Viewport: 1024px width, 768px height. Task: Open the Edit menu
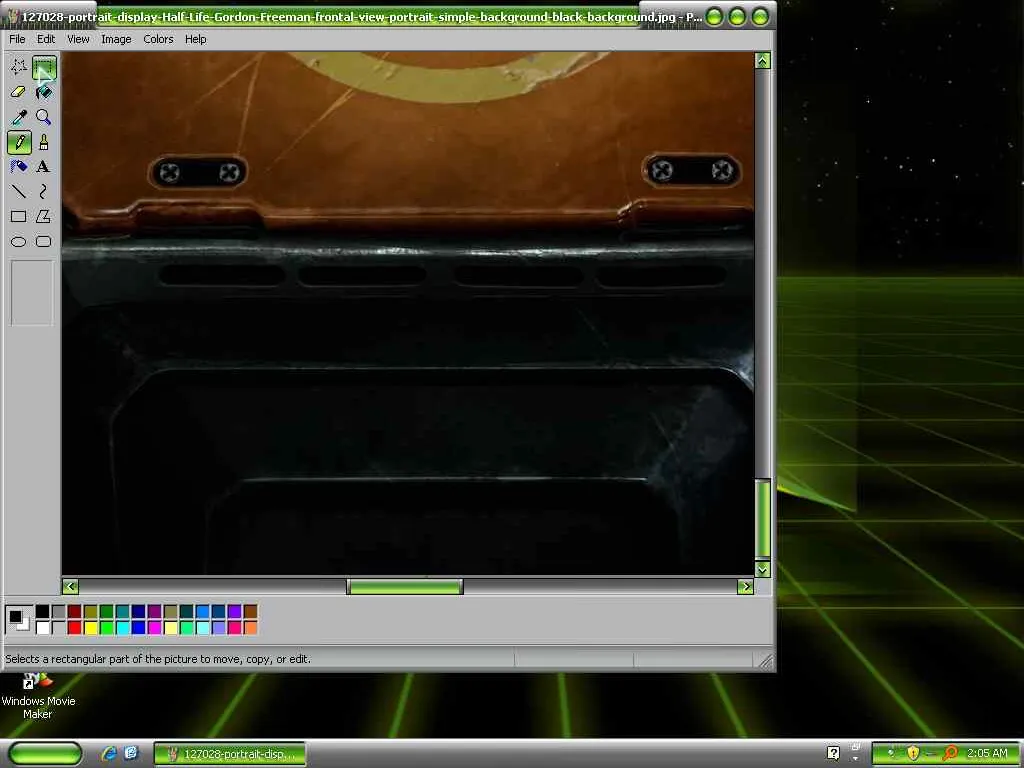pos(46,39)
